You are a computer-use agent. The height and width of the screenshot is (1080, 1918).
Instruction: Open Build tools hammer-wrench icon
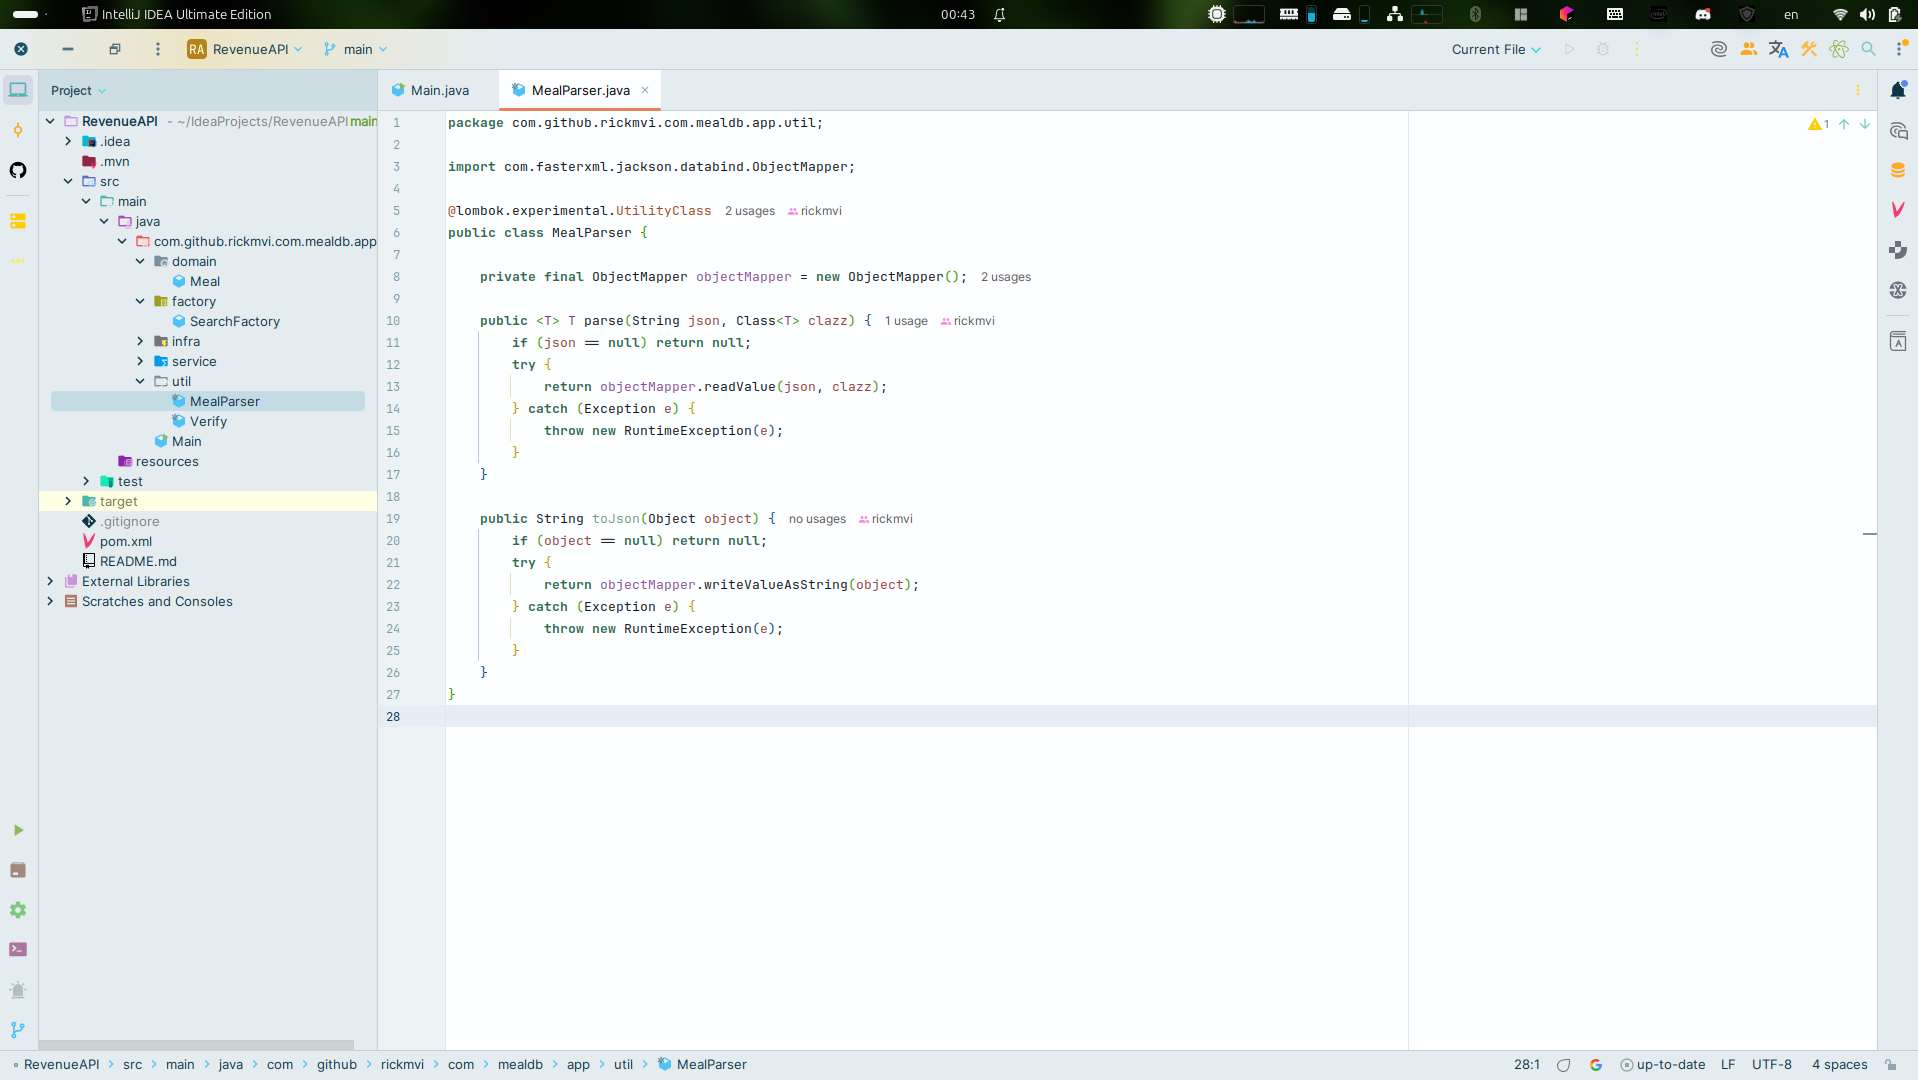pos(1809,49)
